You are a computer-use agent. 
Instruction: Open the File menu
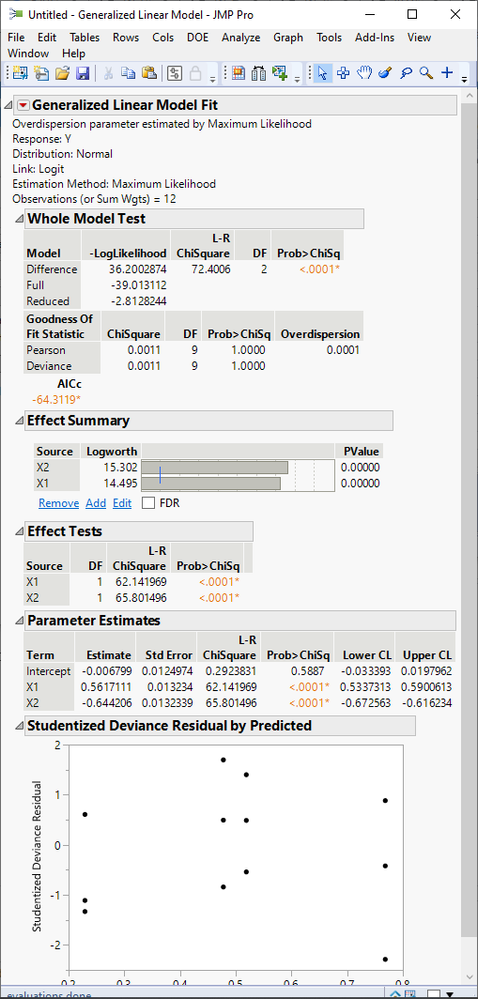point(16,38)
